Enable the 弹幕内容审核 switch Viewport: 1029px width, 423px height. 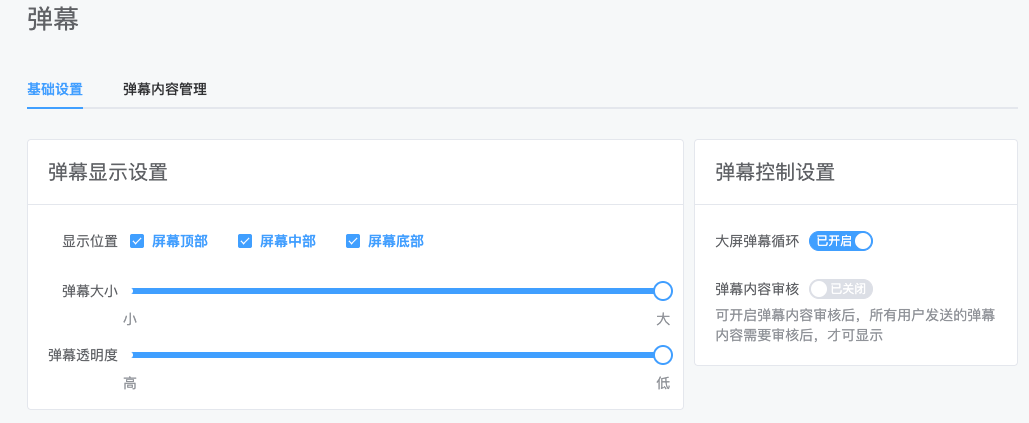click(841, 289)
